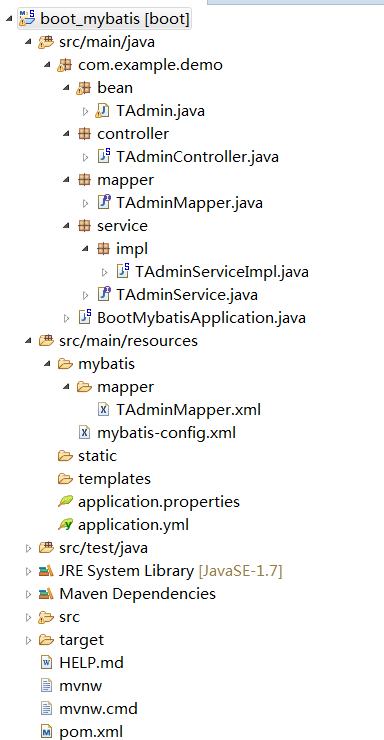Select the TAdminServiceImpl.java label
This screenshot has height=740, width=384.
coord(222,272)
